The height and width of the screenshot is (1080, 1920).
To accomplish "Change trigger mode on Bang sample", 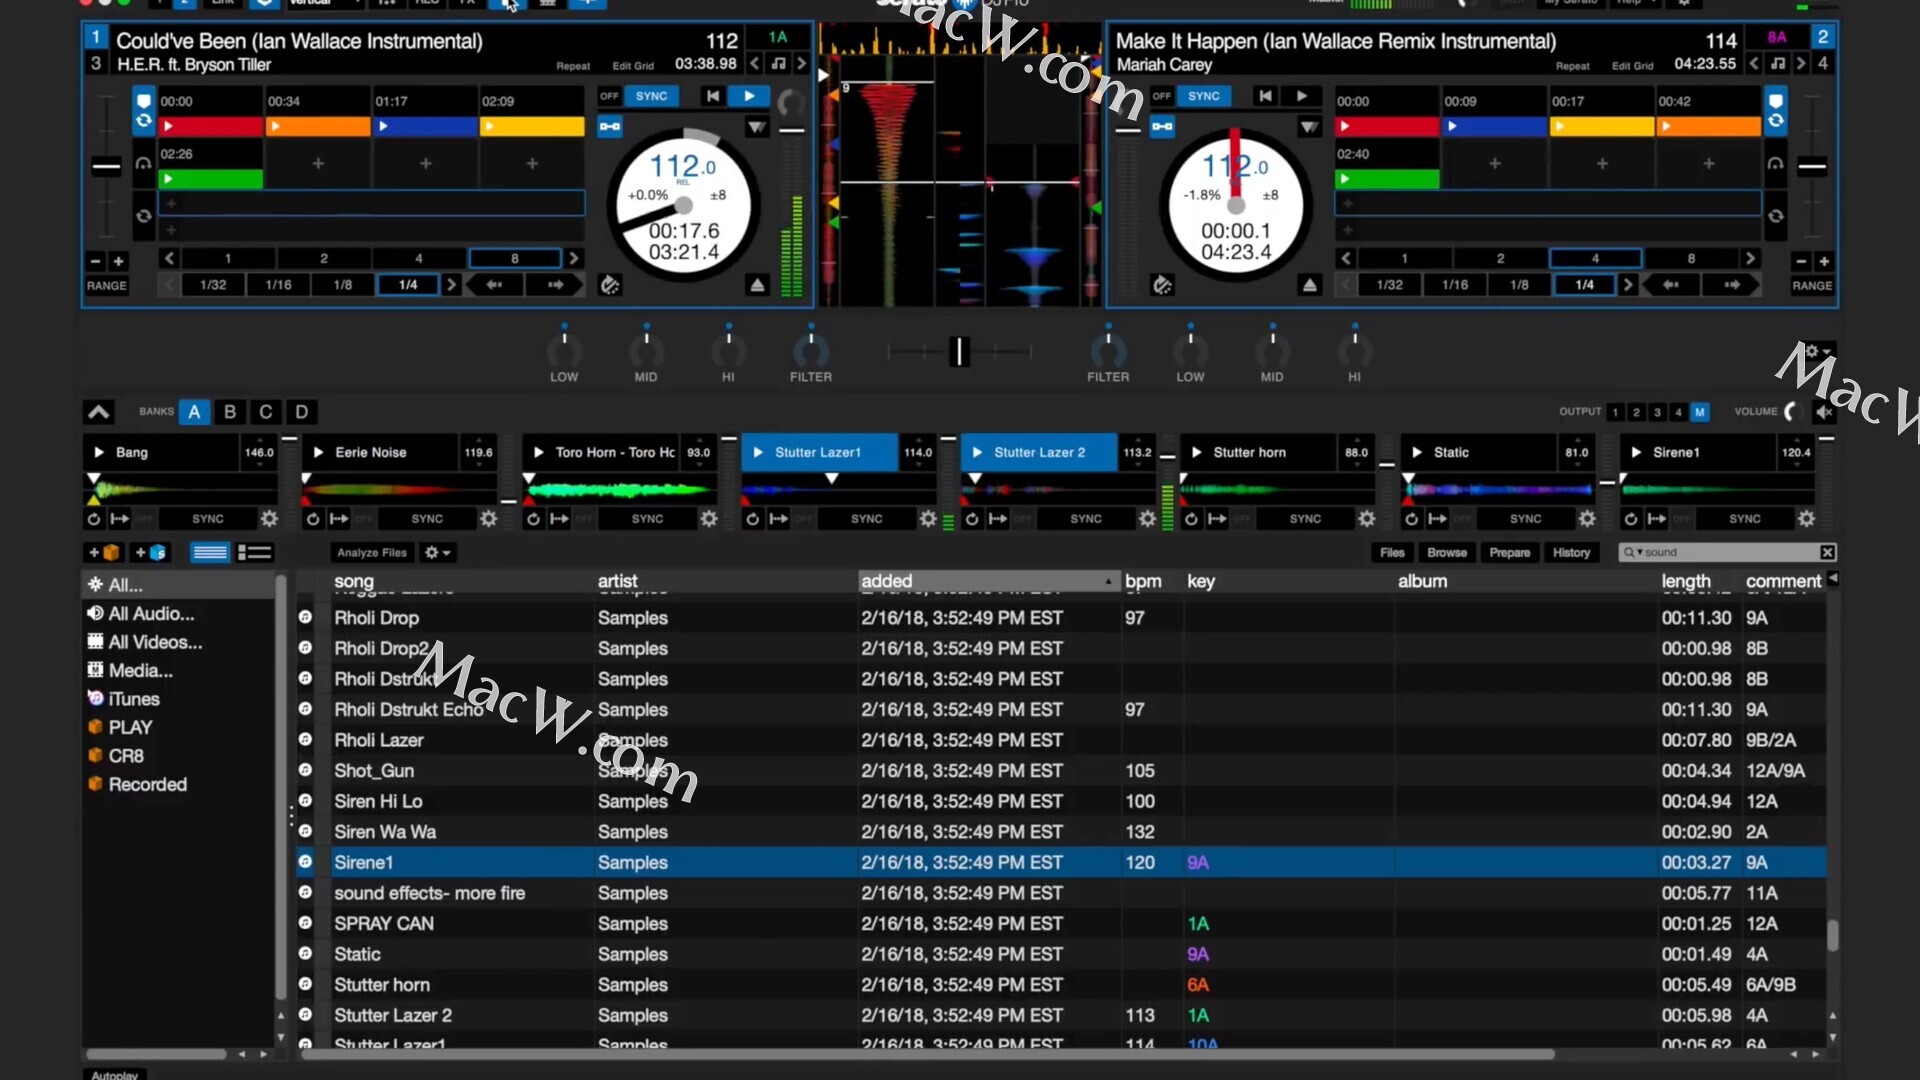I will click(x=120, y=519).
